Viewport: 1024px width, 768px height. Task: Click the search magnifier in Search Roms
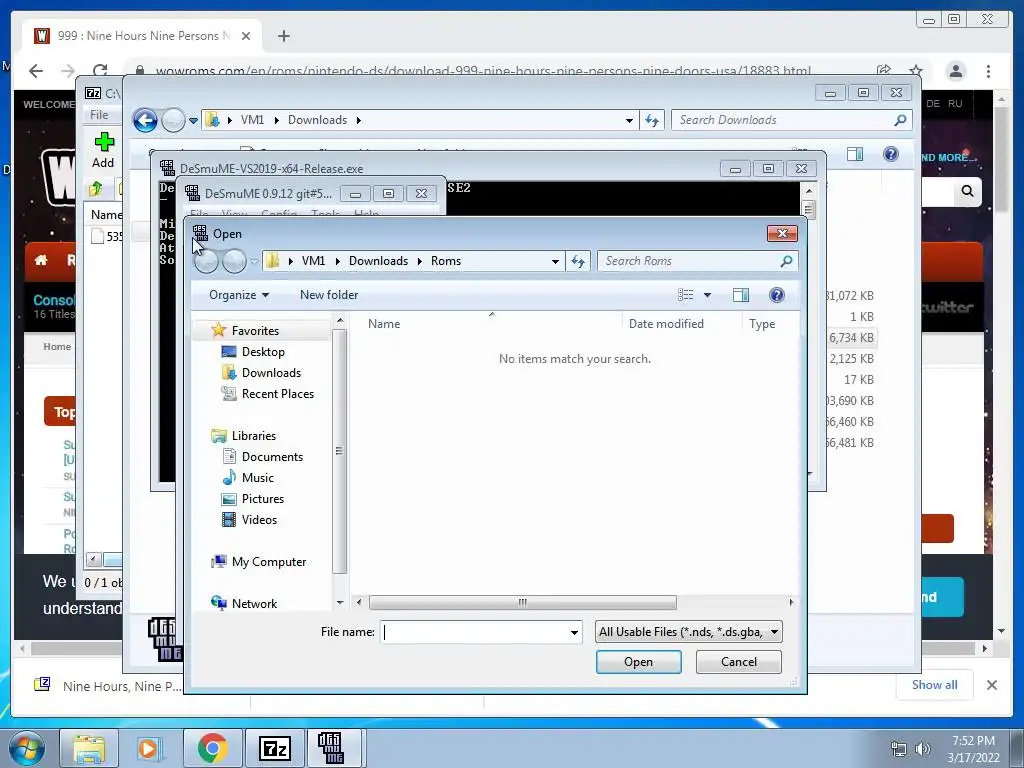click(786, 261)
